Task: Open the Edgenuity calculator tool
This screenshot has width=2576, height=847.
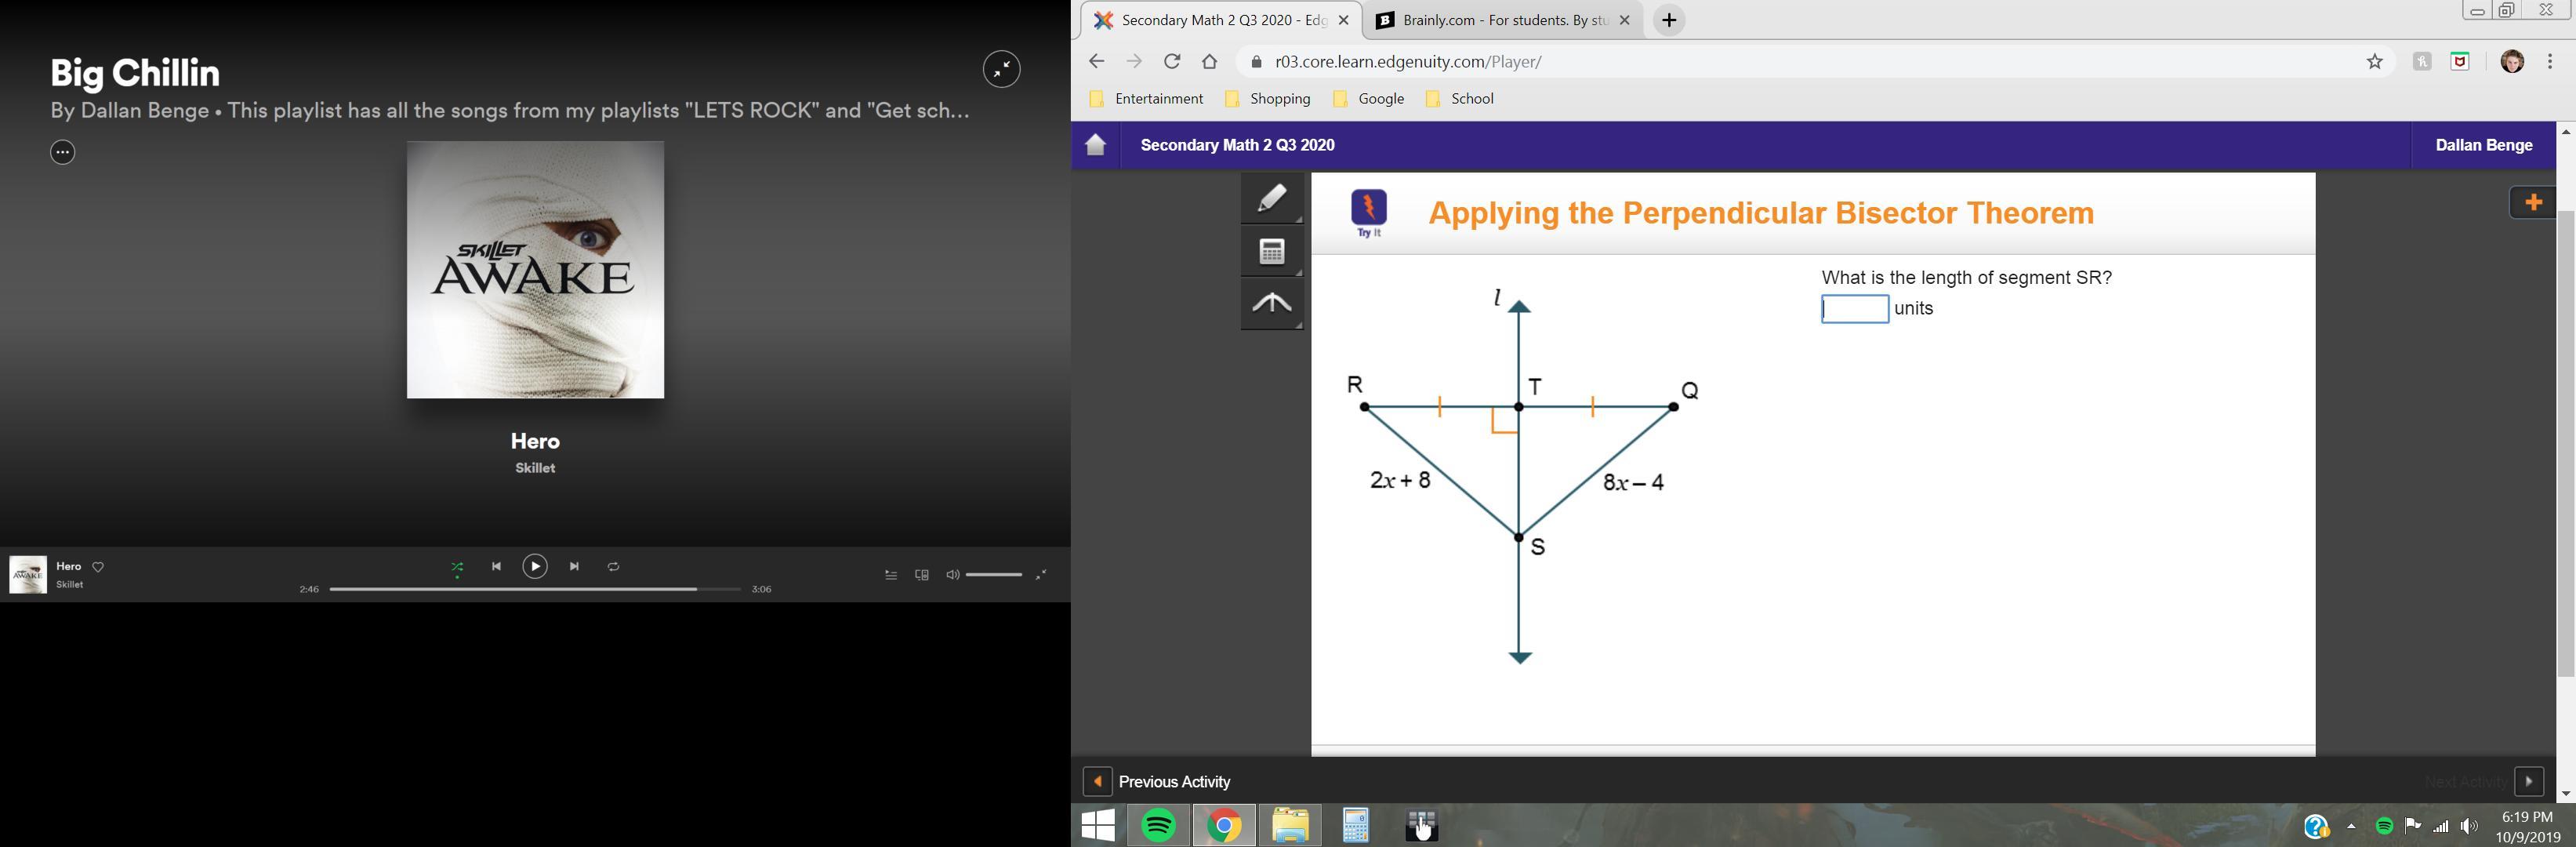Action: (x=1271, y=251)
